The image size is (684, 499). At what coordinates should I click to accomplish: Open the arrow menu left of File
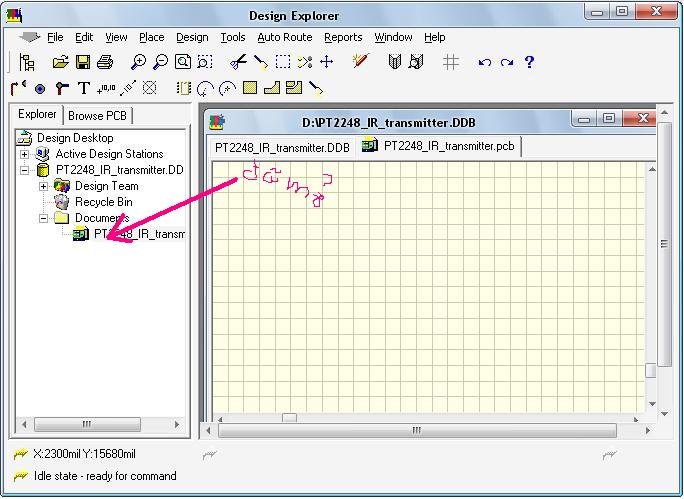pos(30,37)
